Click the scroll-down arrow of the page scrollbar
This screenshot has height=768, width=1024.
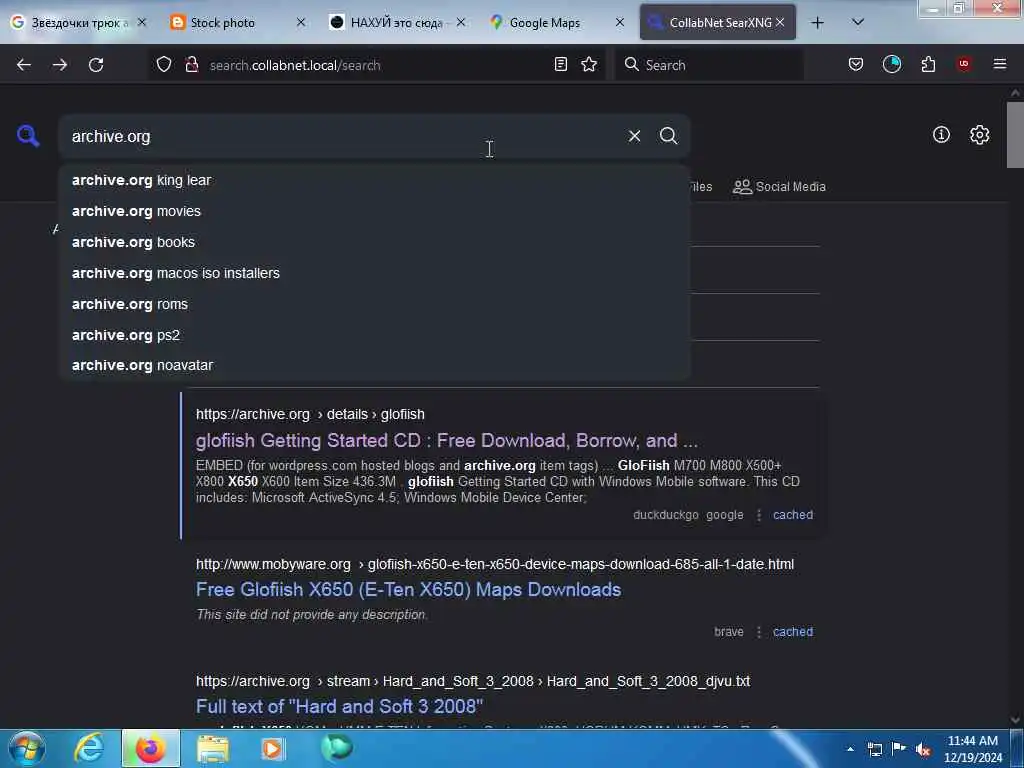[1015, 720]
